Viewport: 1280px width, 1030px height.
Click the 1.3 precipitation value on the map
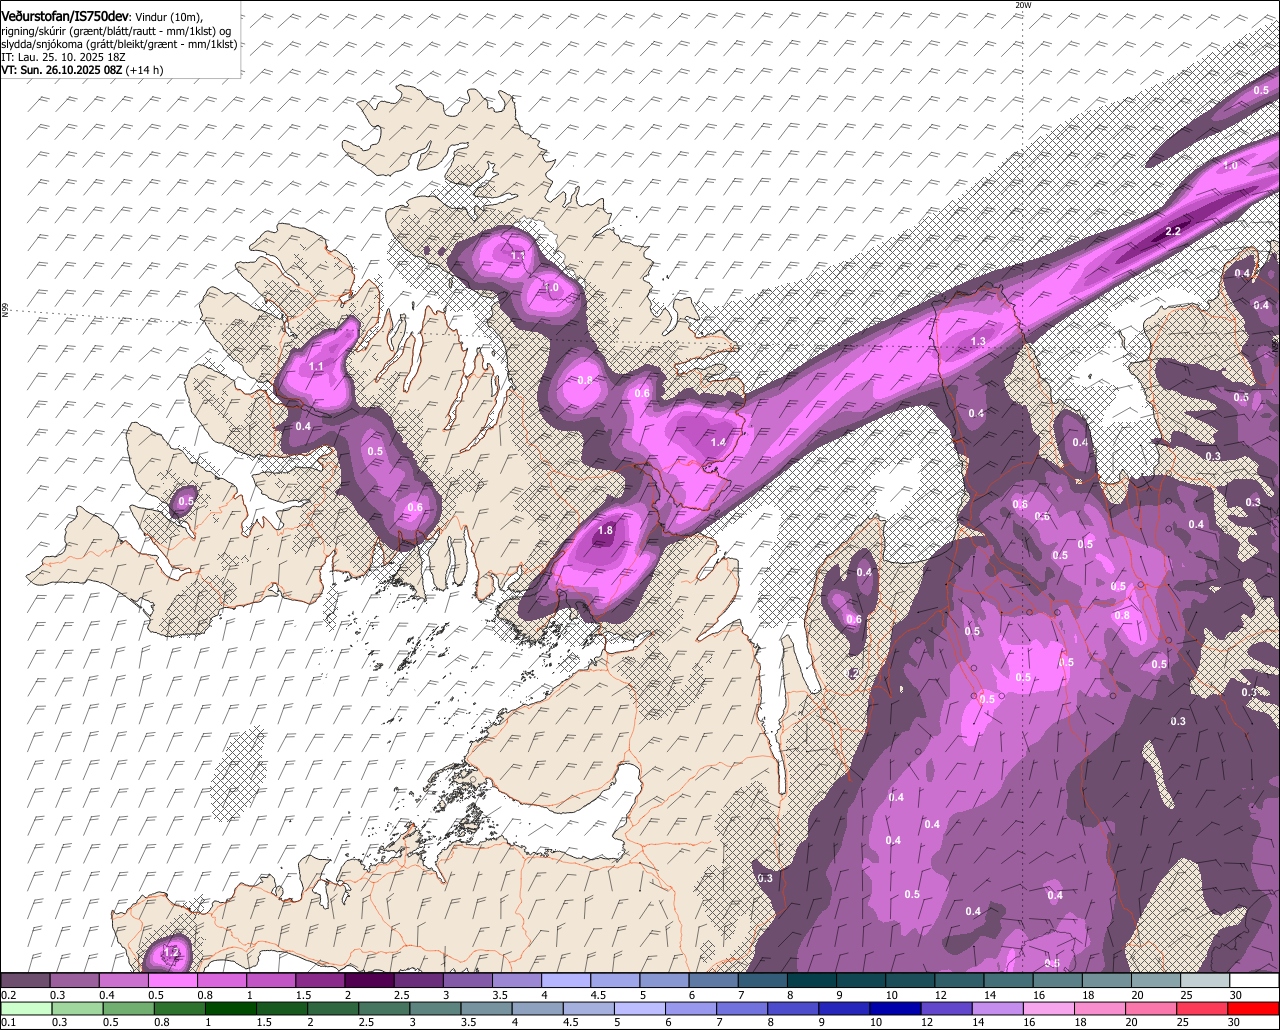pos(978,342)
